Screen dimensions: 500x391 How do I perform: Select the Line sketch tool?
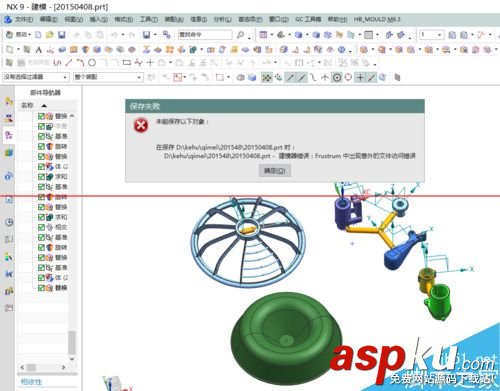tap(69, 62)
